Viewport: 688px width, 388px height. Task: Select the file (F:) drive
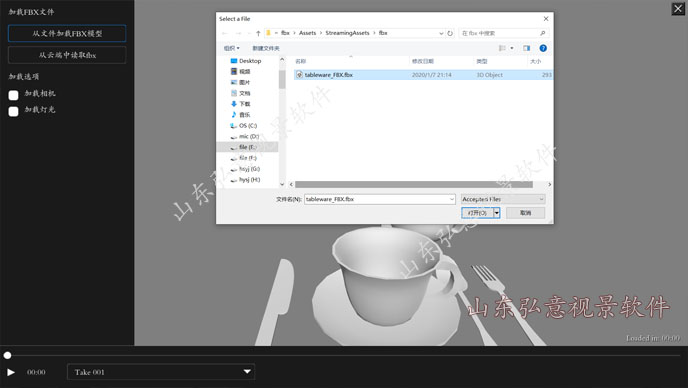[x=244, y=158]
